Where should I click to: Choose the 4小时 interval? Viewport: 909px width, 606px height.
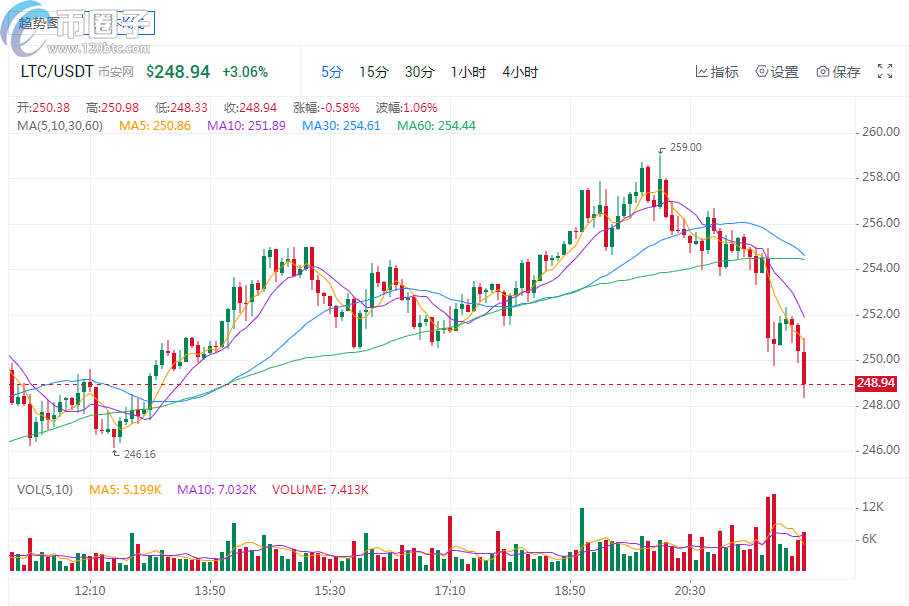pos(520,72)
